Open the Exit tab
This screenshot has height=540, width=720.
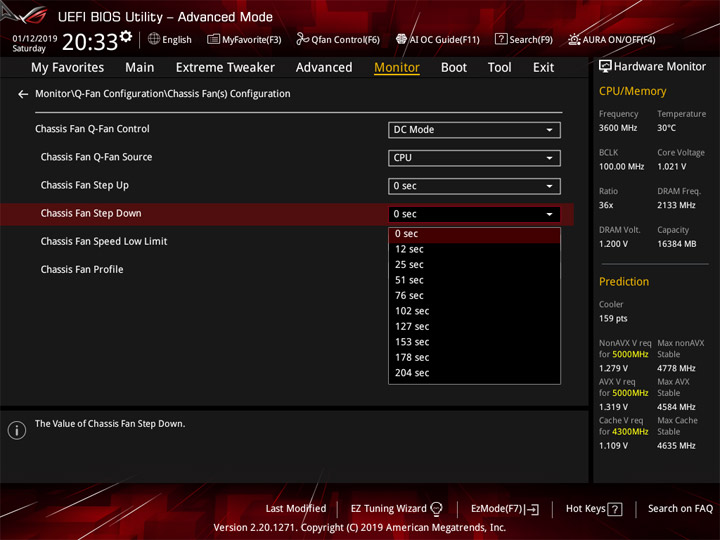(543, 68)
